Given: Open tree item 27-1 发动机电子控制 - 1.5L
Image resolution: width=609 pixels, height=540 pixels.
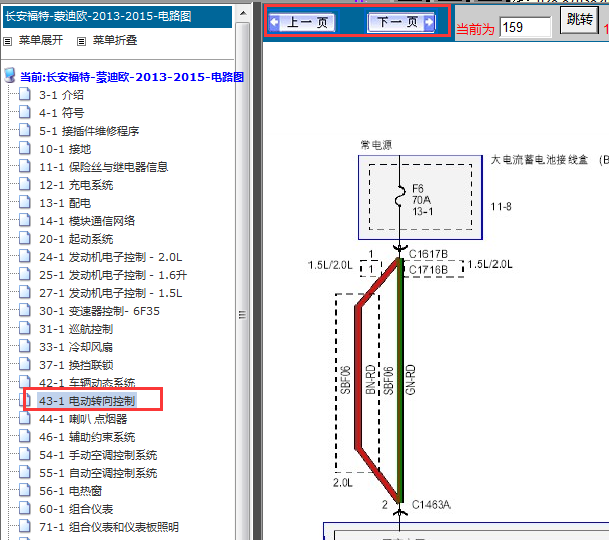Looking at the screenshot, I should coord(110,293).
